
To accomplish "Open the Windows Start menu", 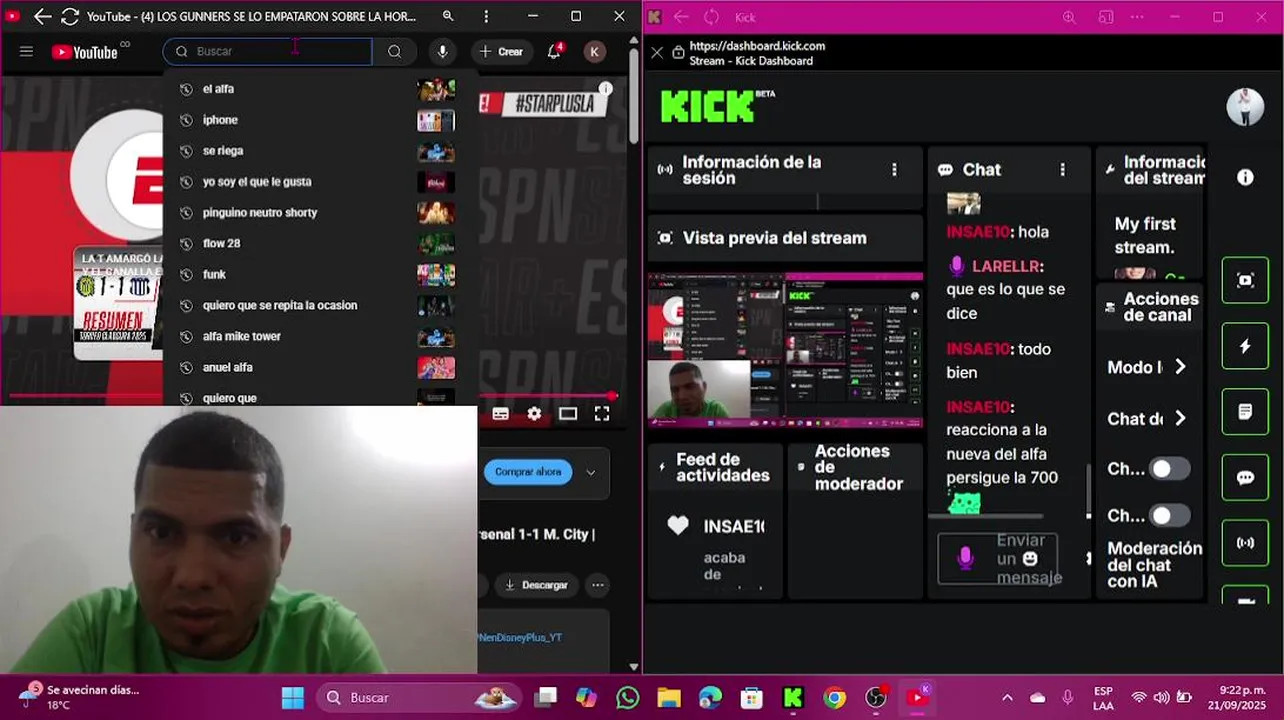I will (292, 697).
